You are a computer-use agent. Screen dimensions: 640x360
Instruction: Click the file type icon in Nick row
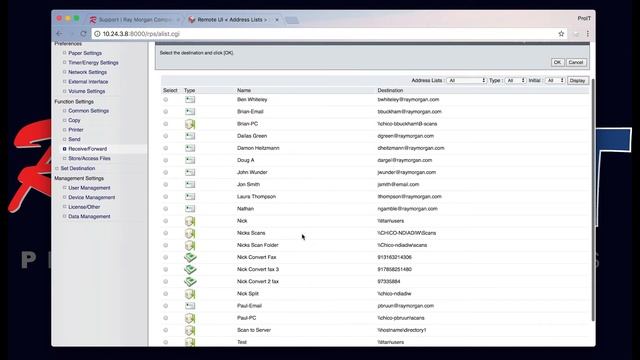pyautogui.click(x=190, y=221)
